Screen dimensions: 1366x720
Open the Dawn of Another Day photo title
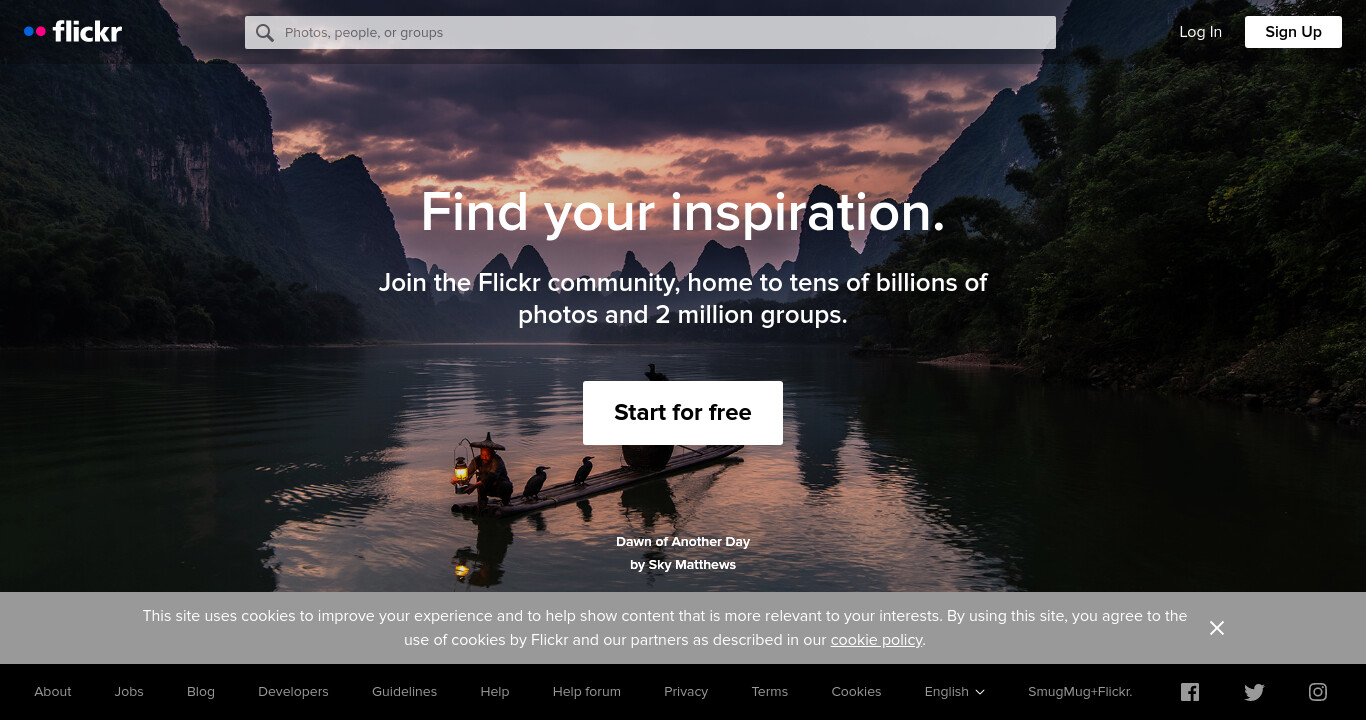[683, 542]
